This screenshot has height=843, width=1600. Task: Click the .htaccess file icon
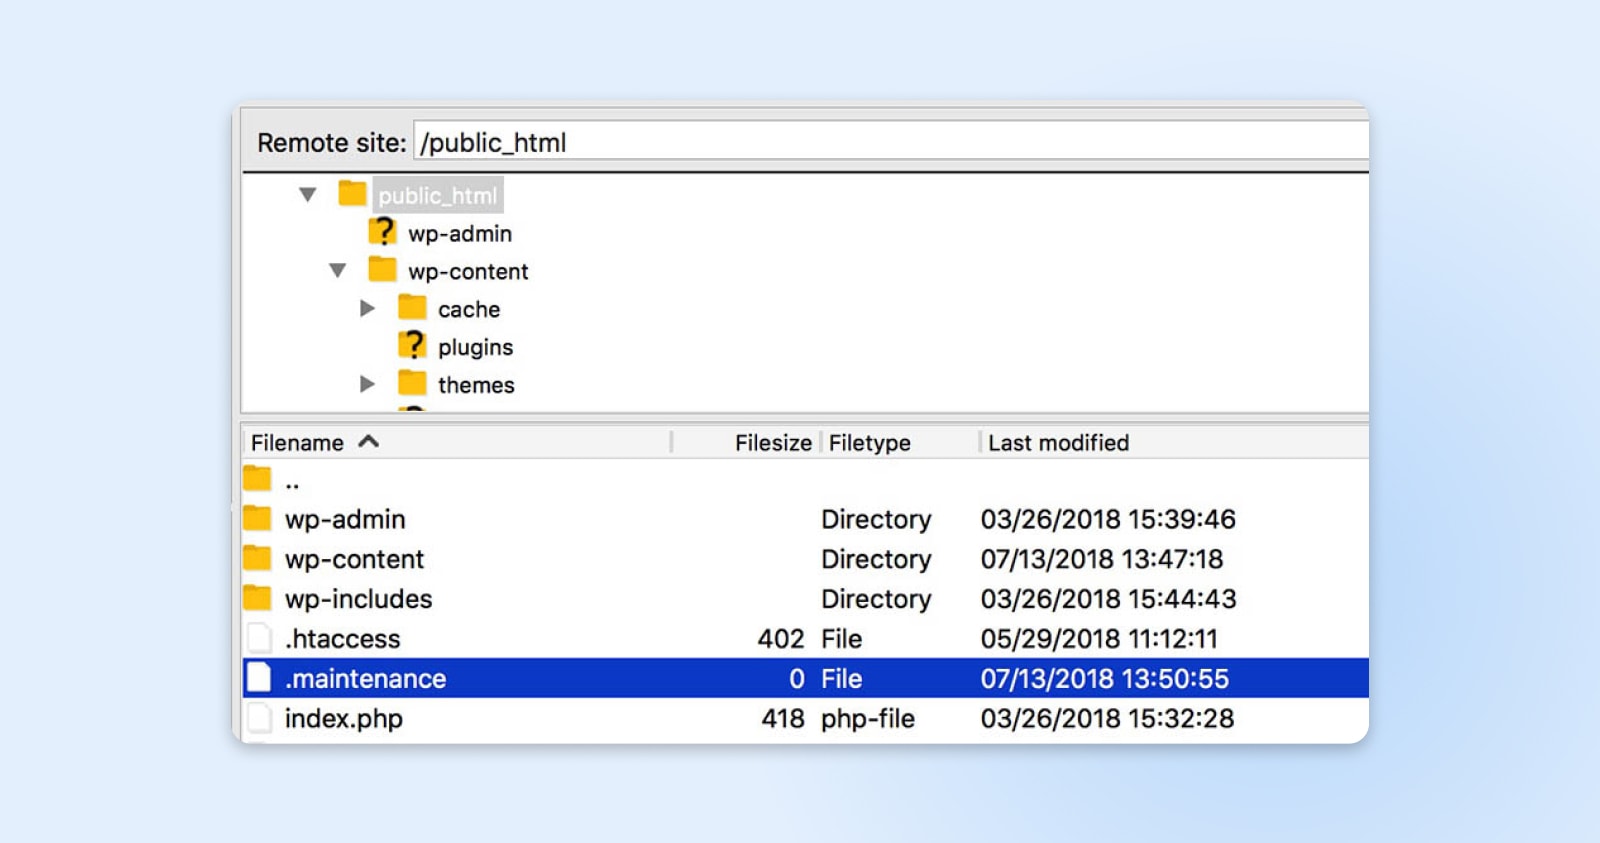[259, 638]
